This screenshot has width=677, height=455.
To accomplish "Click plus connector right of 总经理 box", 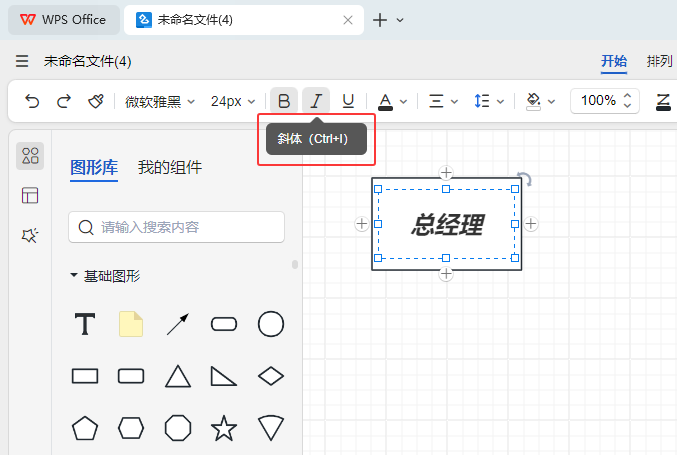I will (531, 224).
